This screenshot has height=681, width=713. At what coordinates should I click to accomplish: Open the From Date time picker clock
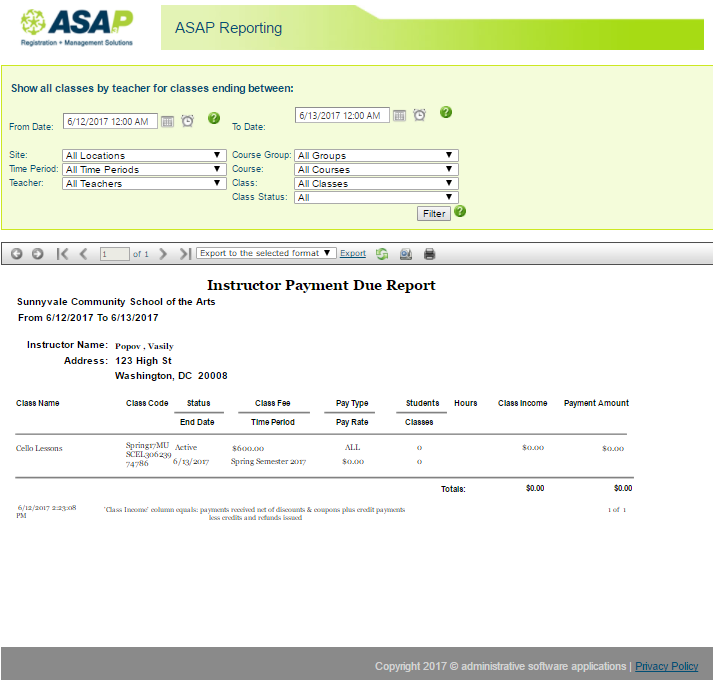coord(187,121)
